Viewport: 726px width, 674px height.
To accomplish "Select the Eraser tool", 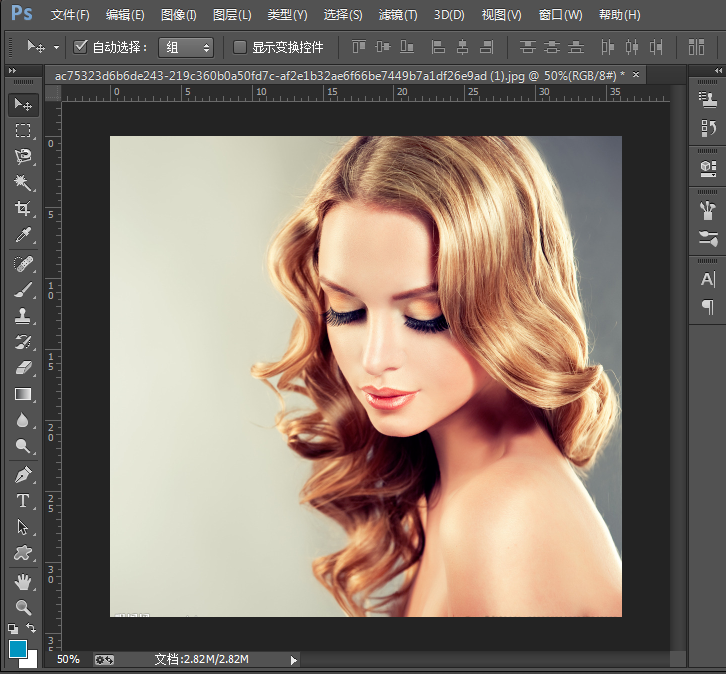I will click(23, 368).
